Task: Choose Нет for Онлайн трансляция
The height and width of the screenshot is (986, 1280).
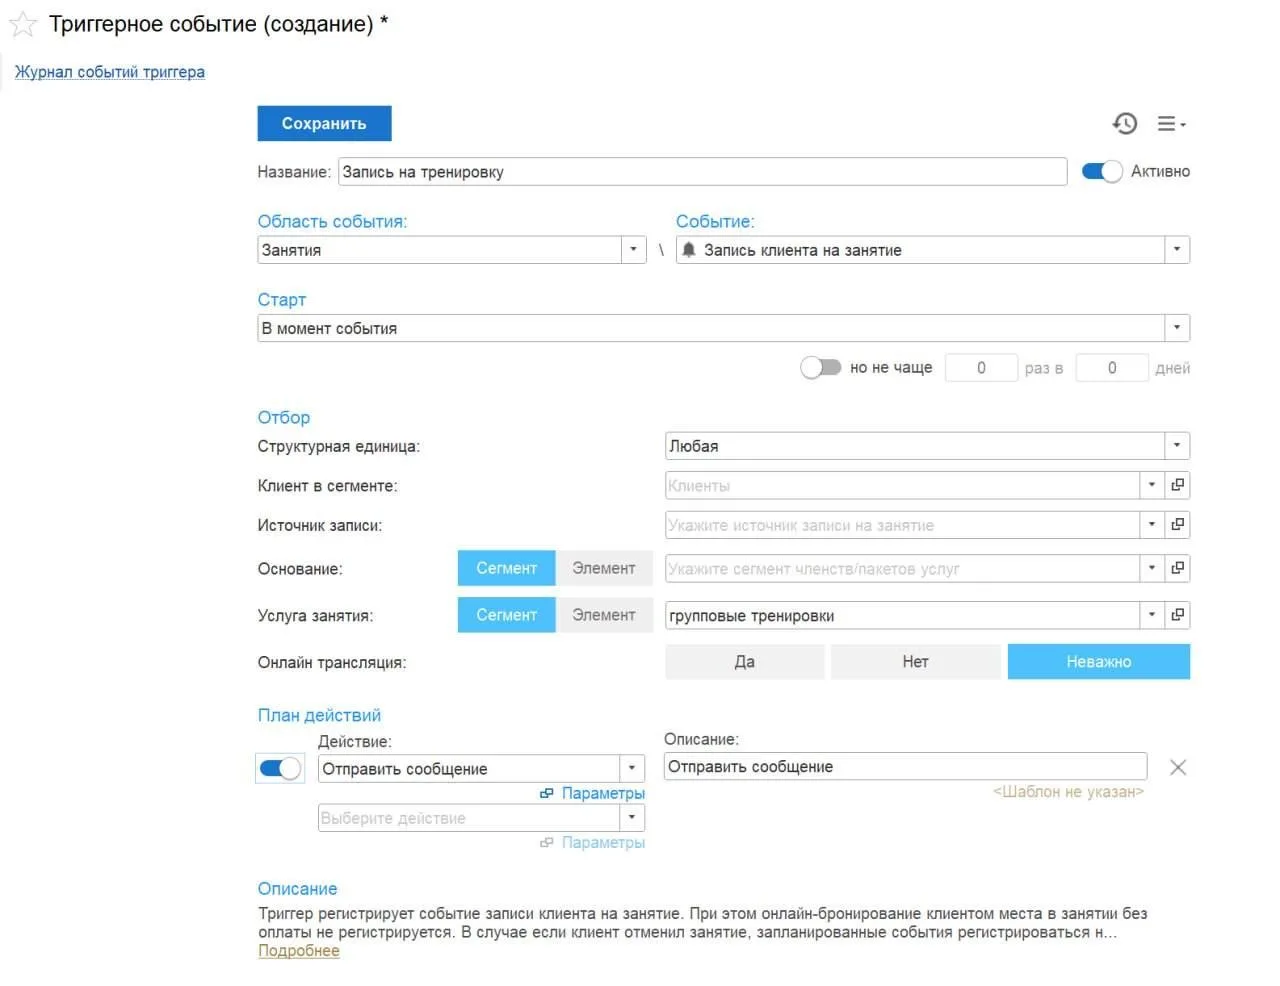Action: [916, 662]
